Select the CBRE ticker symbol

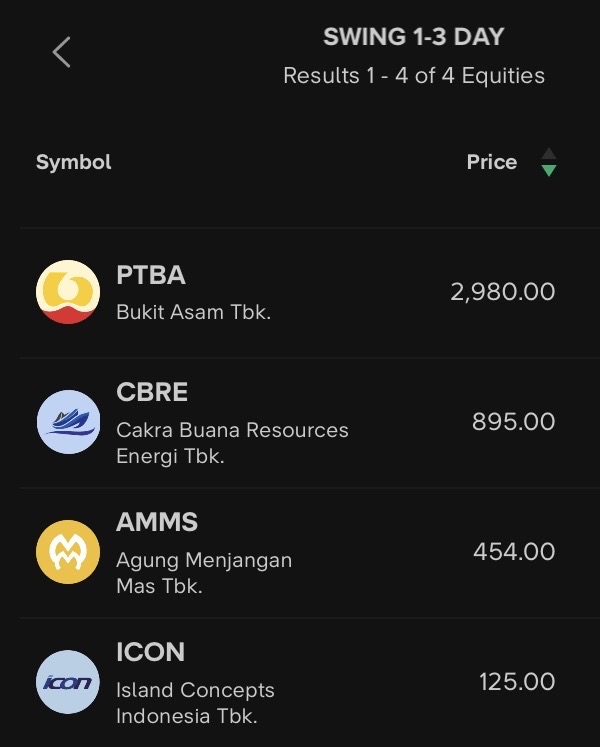pyautogui.click(x=152, y=392)
